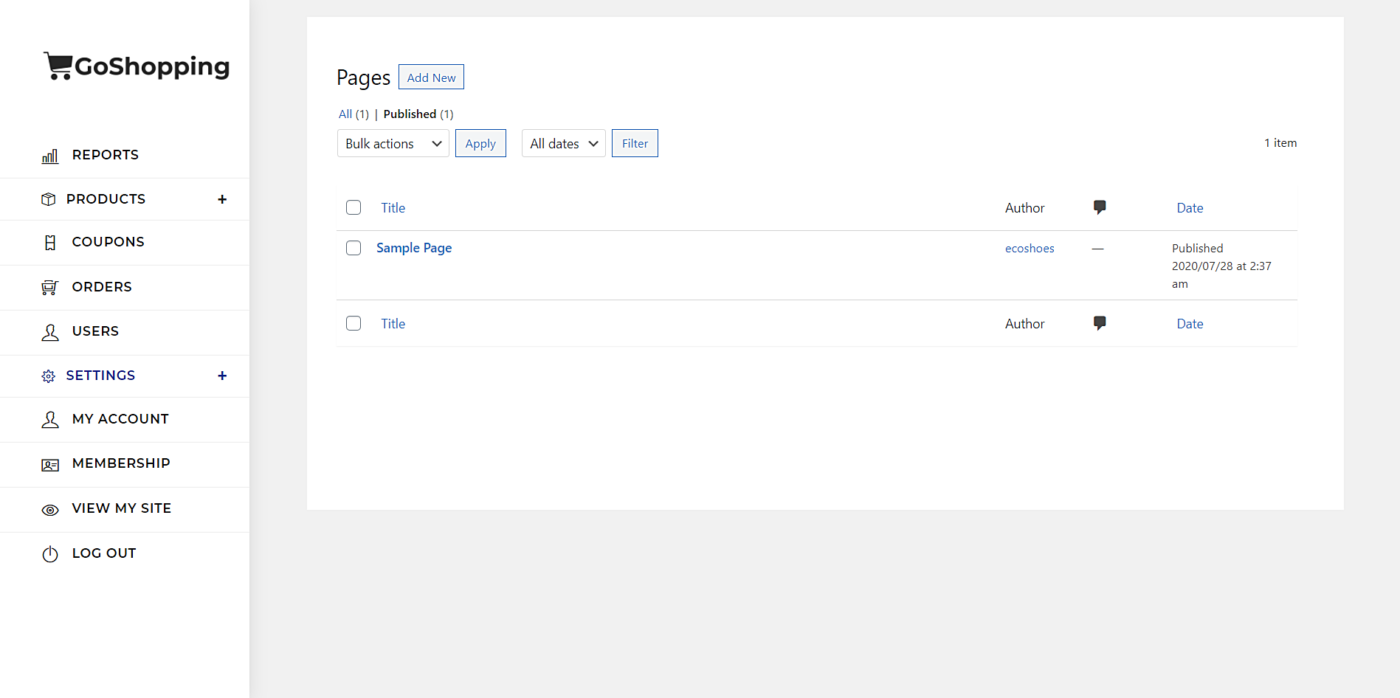
Task: Sort by Date in table footer
Action: tap(1190, 324)
